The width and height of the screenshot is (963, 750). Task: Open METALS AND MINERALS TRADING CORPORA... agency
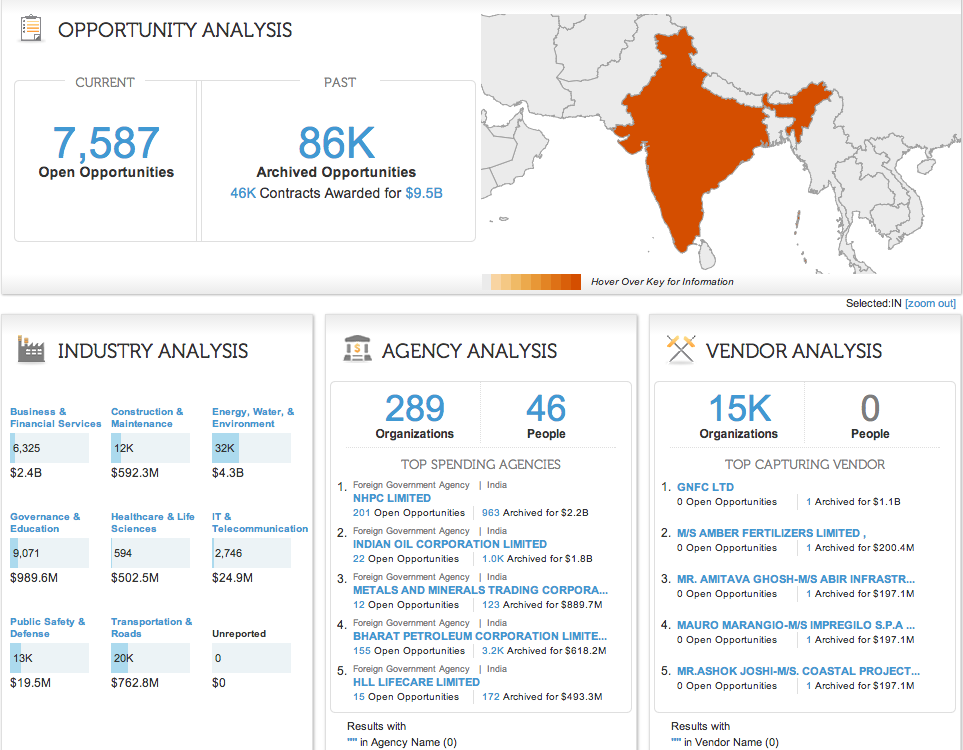pos(480,590)
